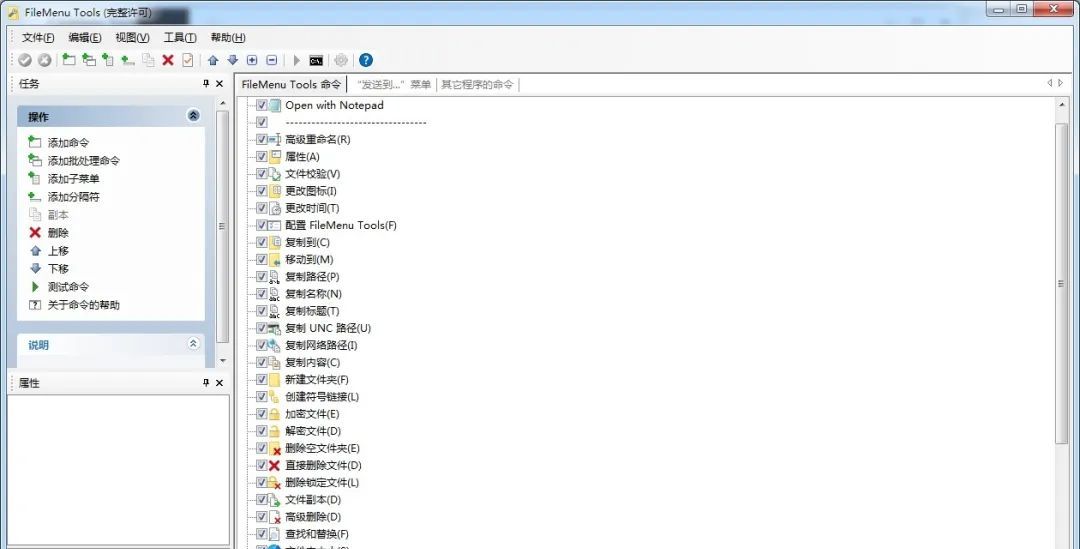Click the grey gear settings toolbar icon
The image size is (1080, 549).
click(x=341, y=61)
